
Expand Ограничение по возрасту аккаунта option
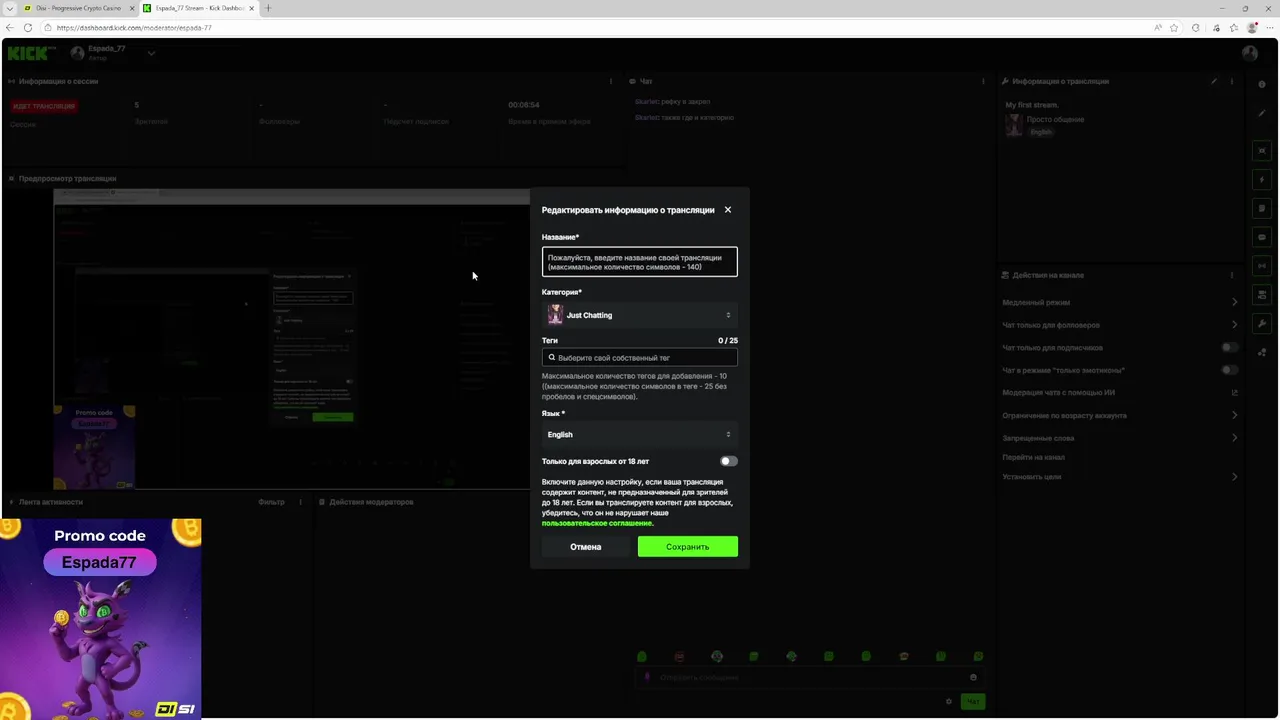click(x=1120, y=415)
